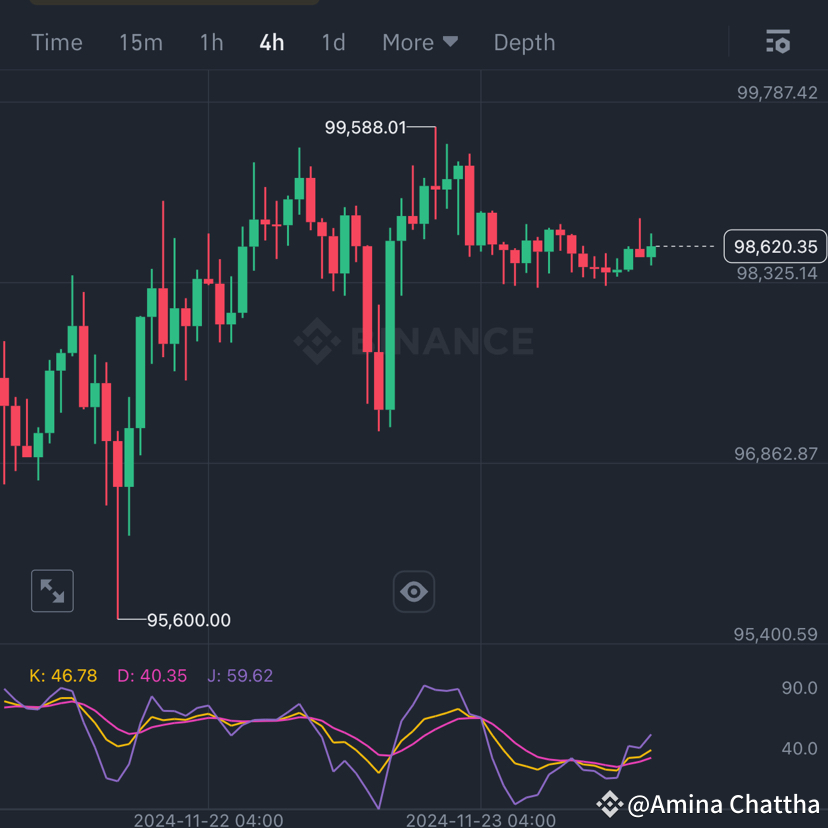Screen dimensions: 828x828
Task: Click the diagonal arrows resize icon
Action: click(x=52, y=590)
